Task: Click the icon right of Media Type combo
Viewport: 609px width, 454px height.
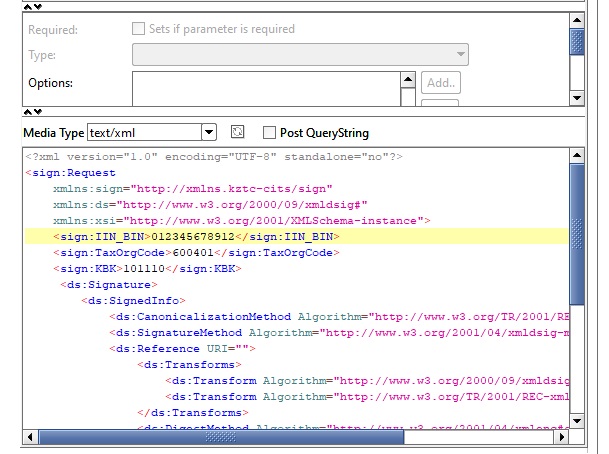Action: (237, 132)
